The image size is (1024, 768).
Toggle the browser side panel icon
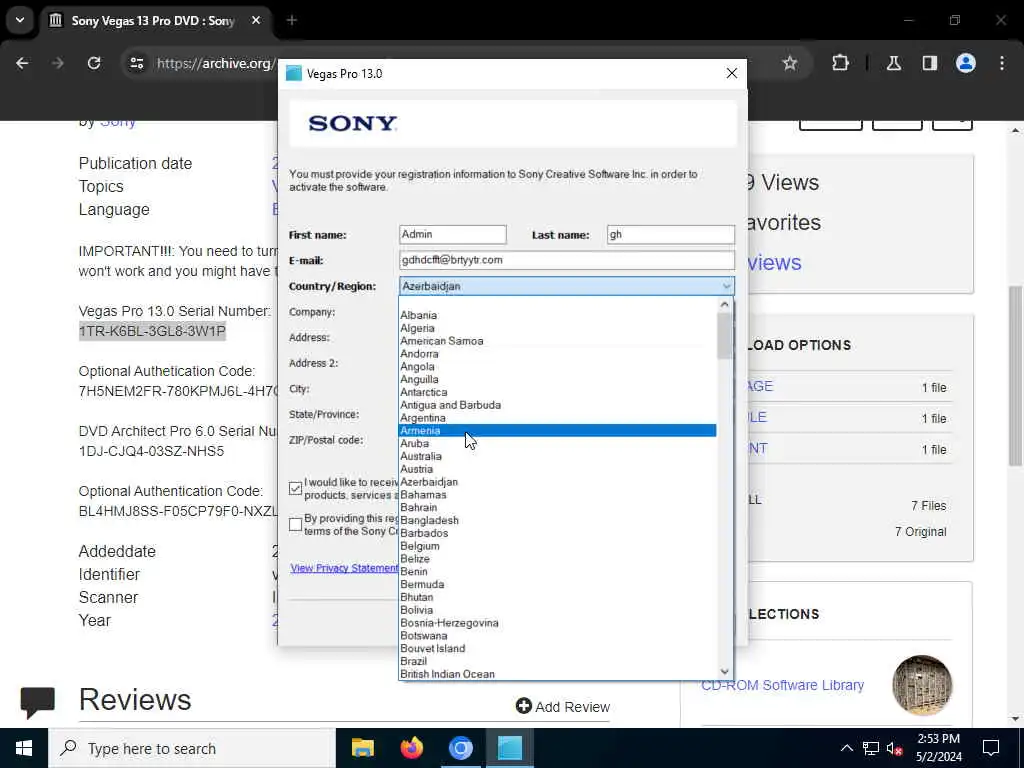coord(929,63)
